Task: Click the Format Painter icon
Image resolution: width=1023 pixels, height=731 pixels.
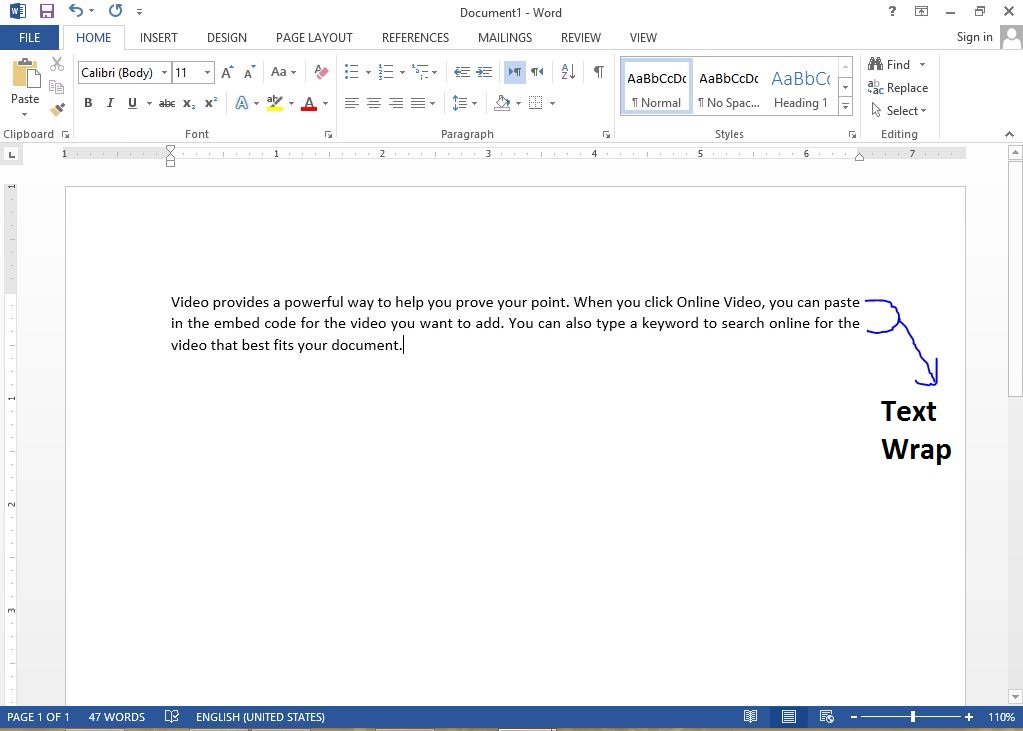Action: (57, 110)
